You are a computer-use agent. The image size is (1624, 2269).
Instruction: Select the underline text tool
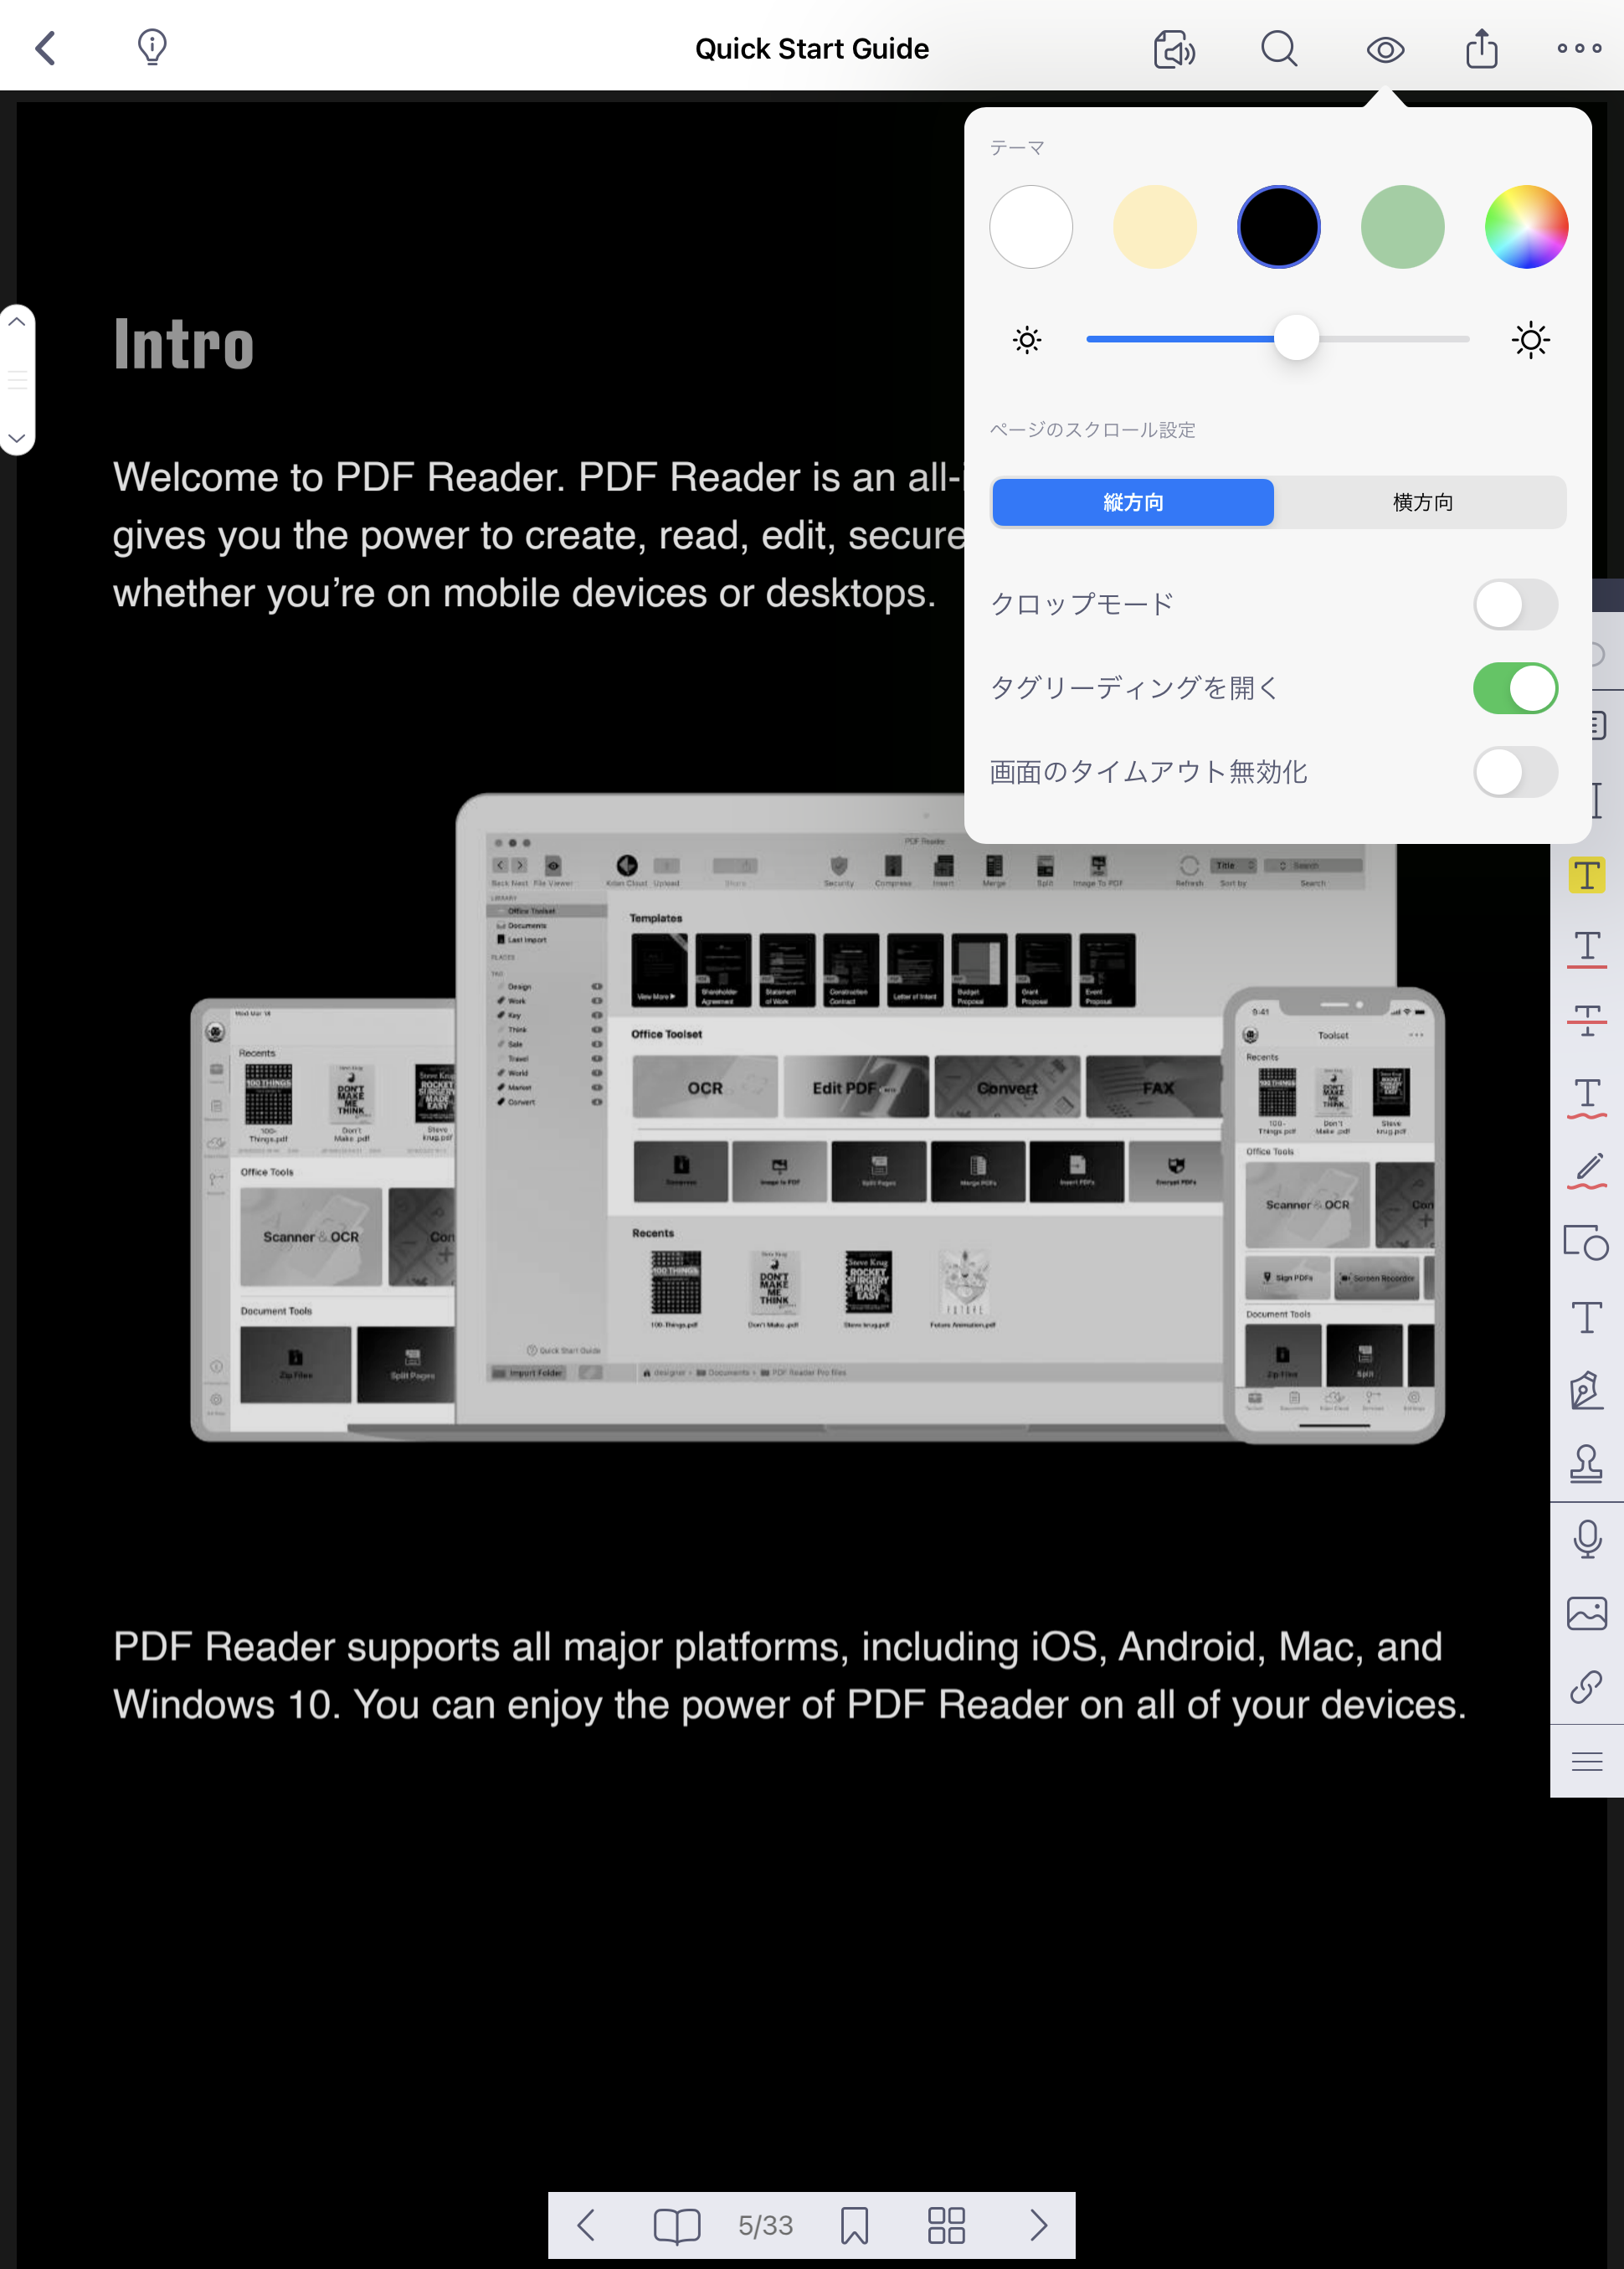[x=1586, y=948]
